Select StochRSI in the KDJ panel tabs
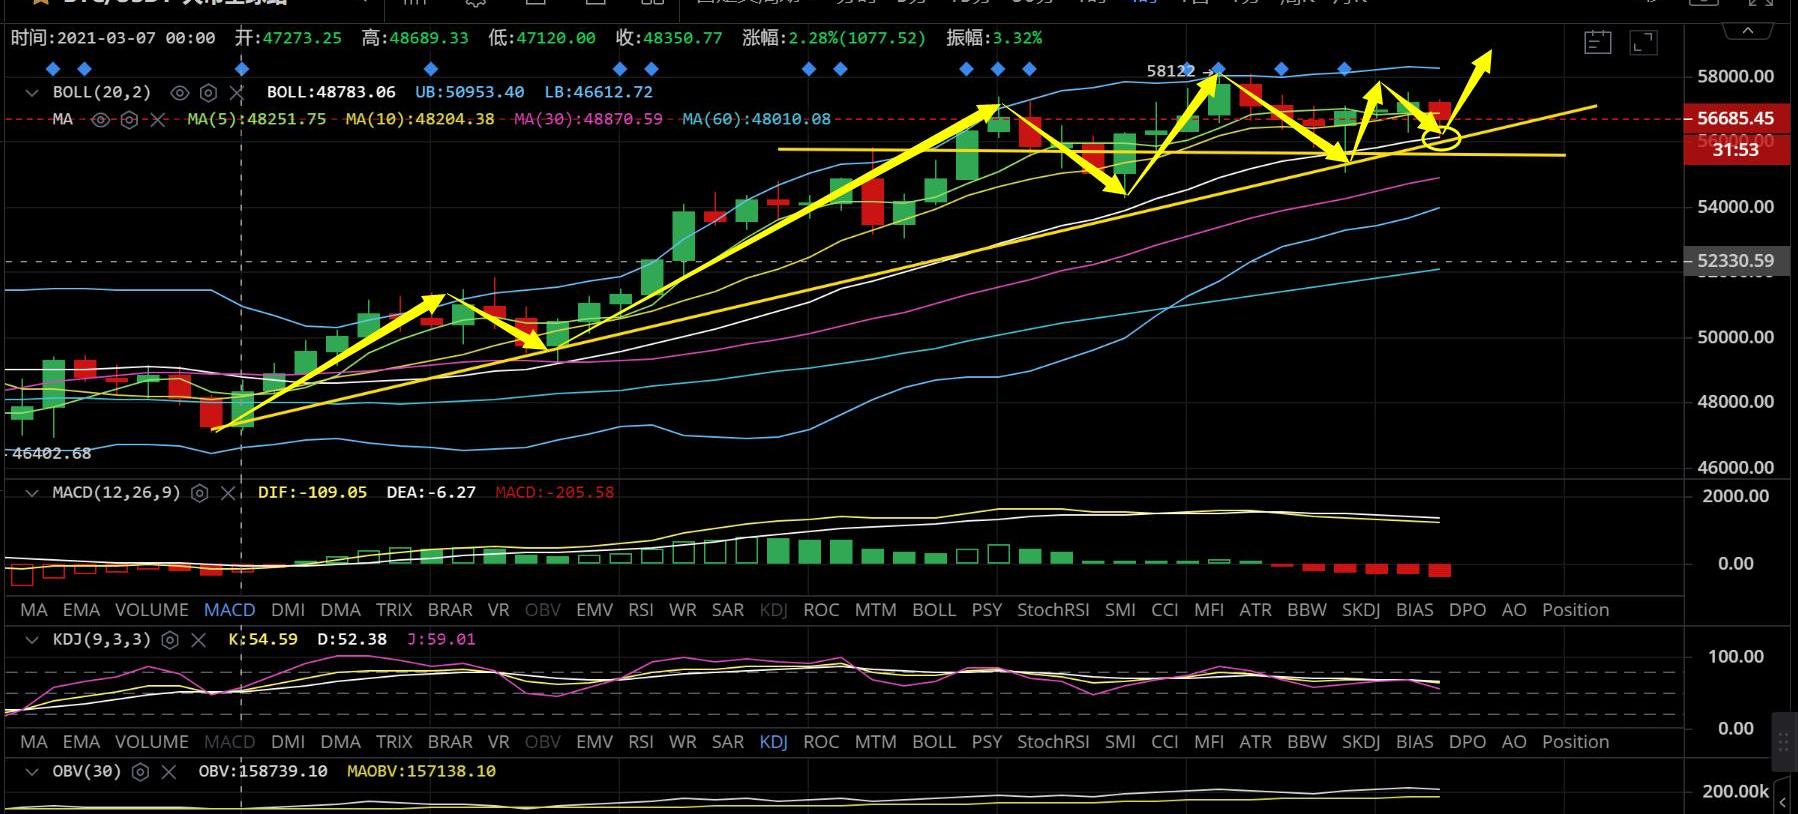Viewport: 1798px width, 814px height. tap(1052, 742)
